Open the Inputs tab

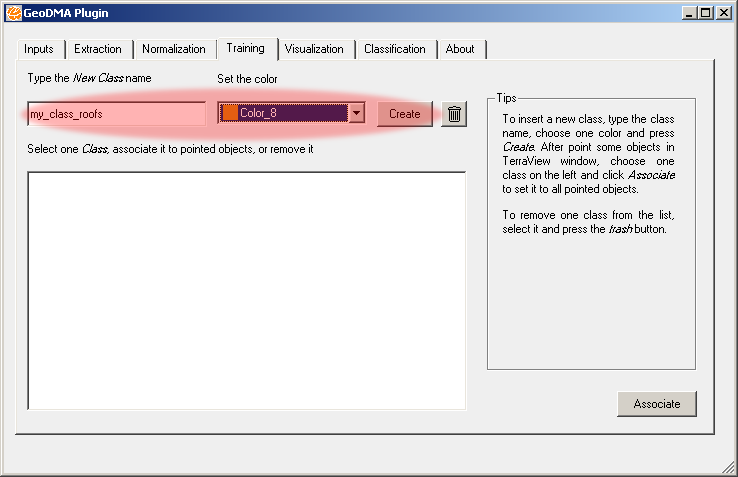coord(39,49)
